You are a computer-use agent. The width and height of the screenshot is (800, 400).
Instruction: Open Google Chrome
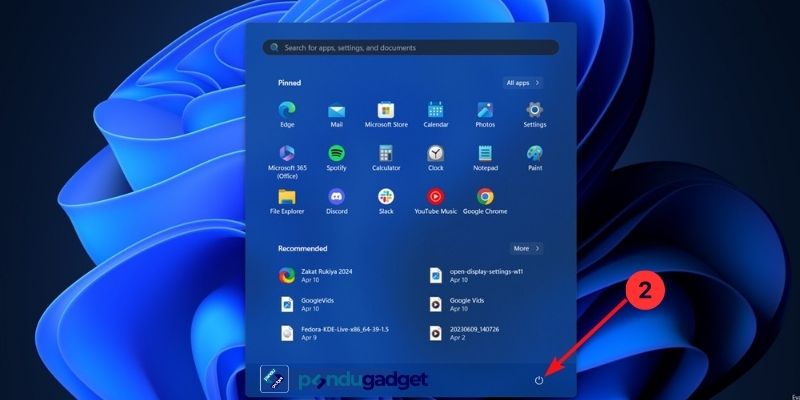coord(485,202)
